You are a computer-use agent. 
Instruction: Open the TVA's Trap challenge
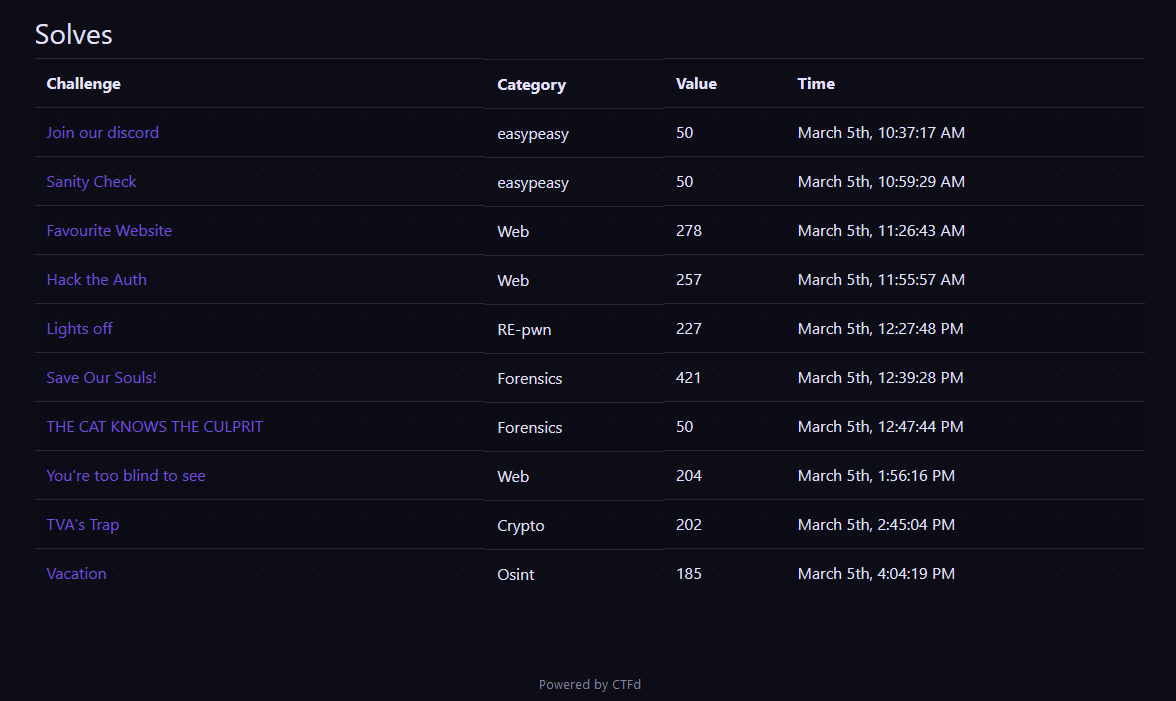[x=82, y=525]
